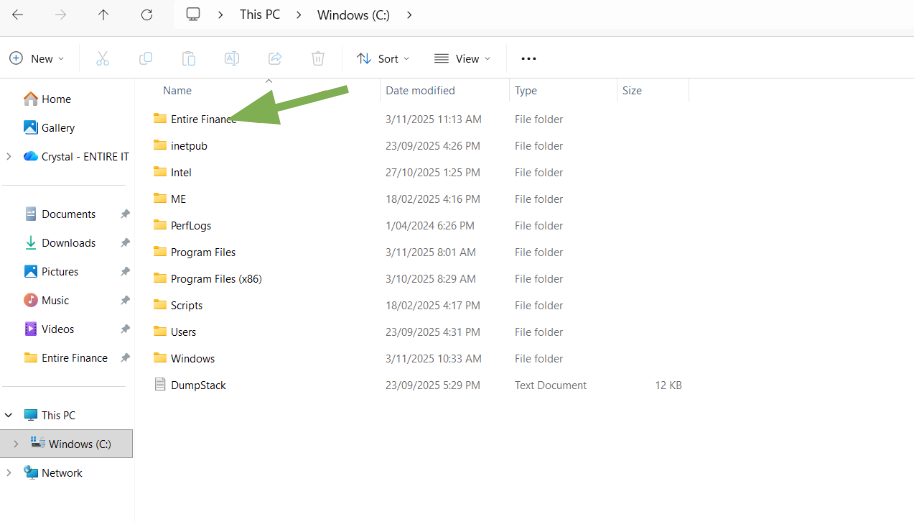Select the DumpStack text document

(x=198, y=385)
